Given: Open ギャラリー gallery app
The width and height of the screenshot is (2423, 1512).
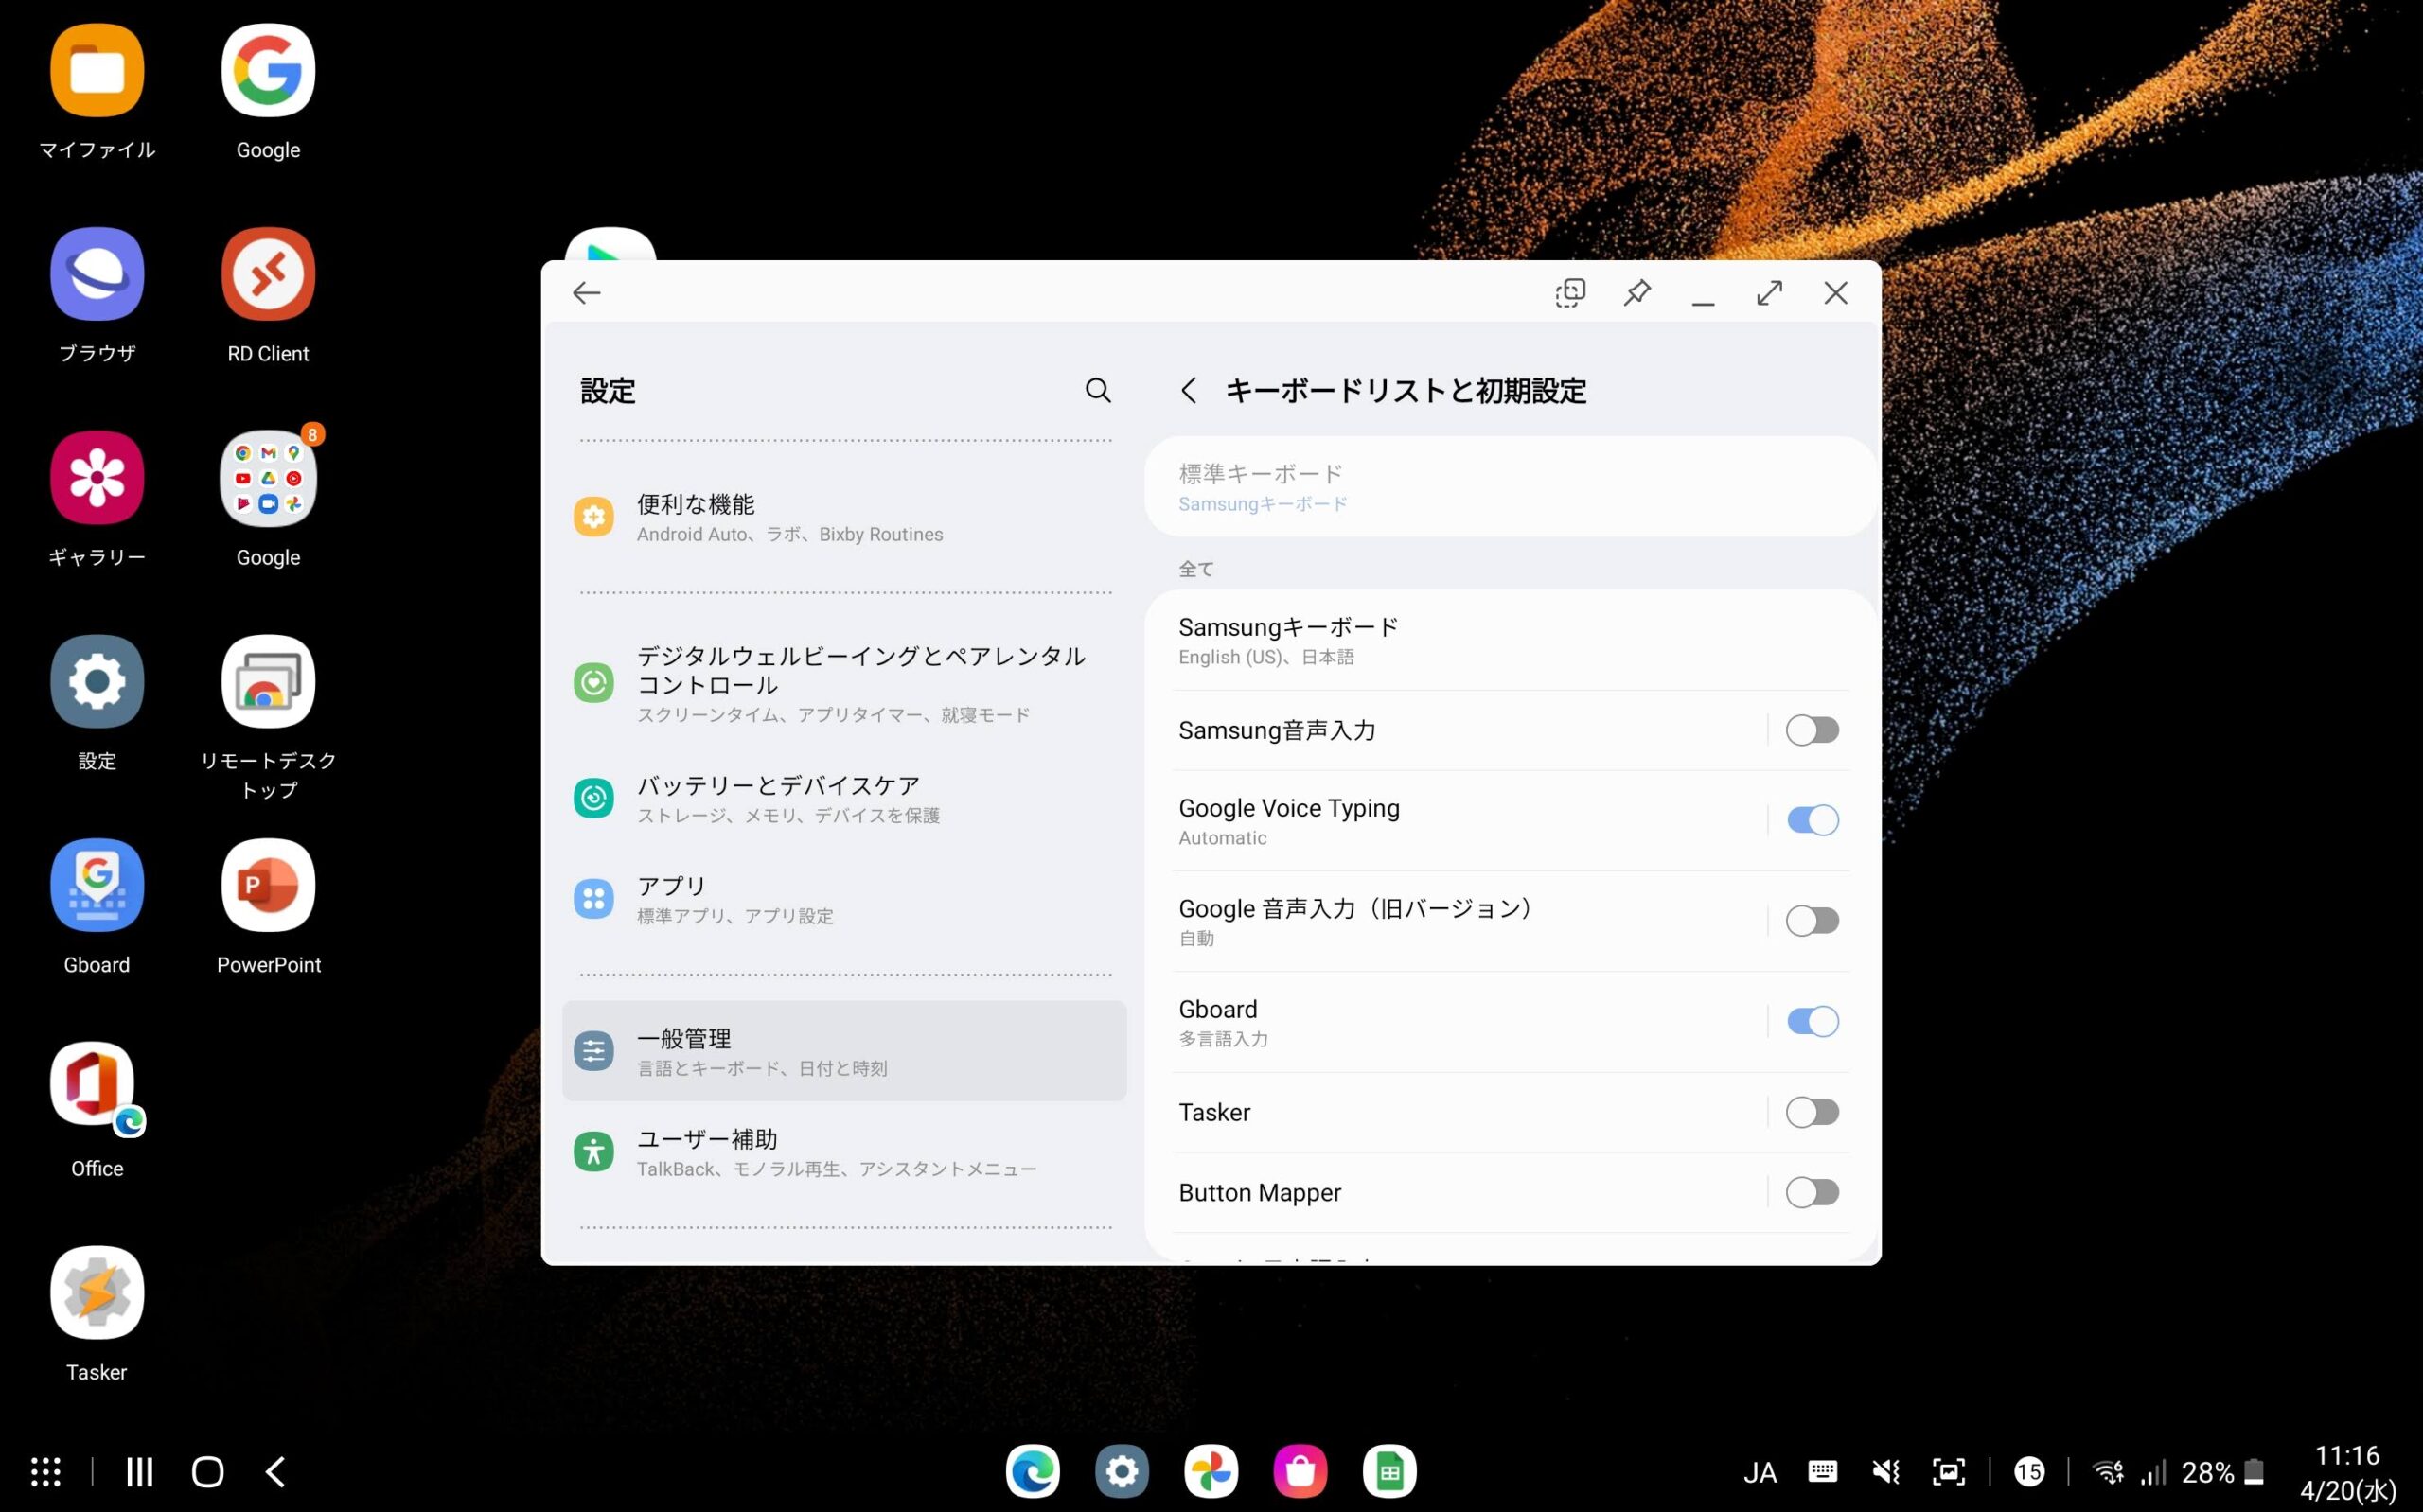Looking at the screenshot, I should point(97,478).
